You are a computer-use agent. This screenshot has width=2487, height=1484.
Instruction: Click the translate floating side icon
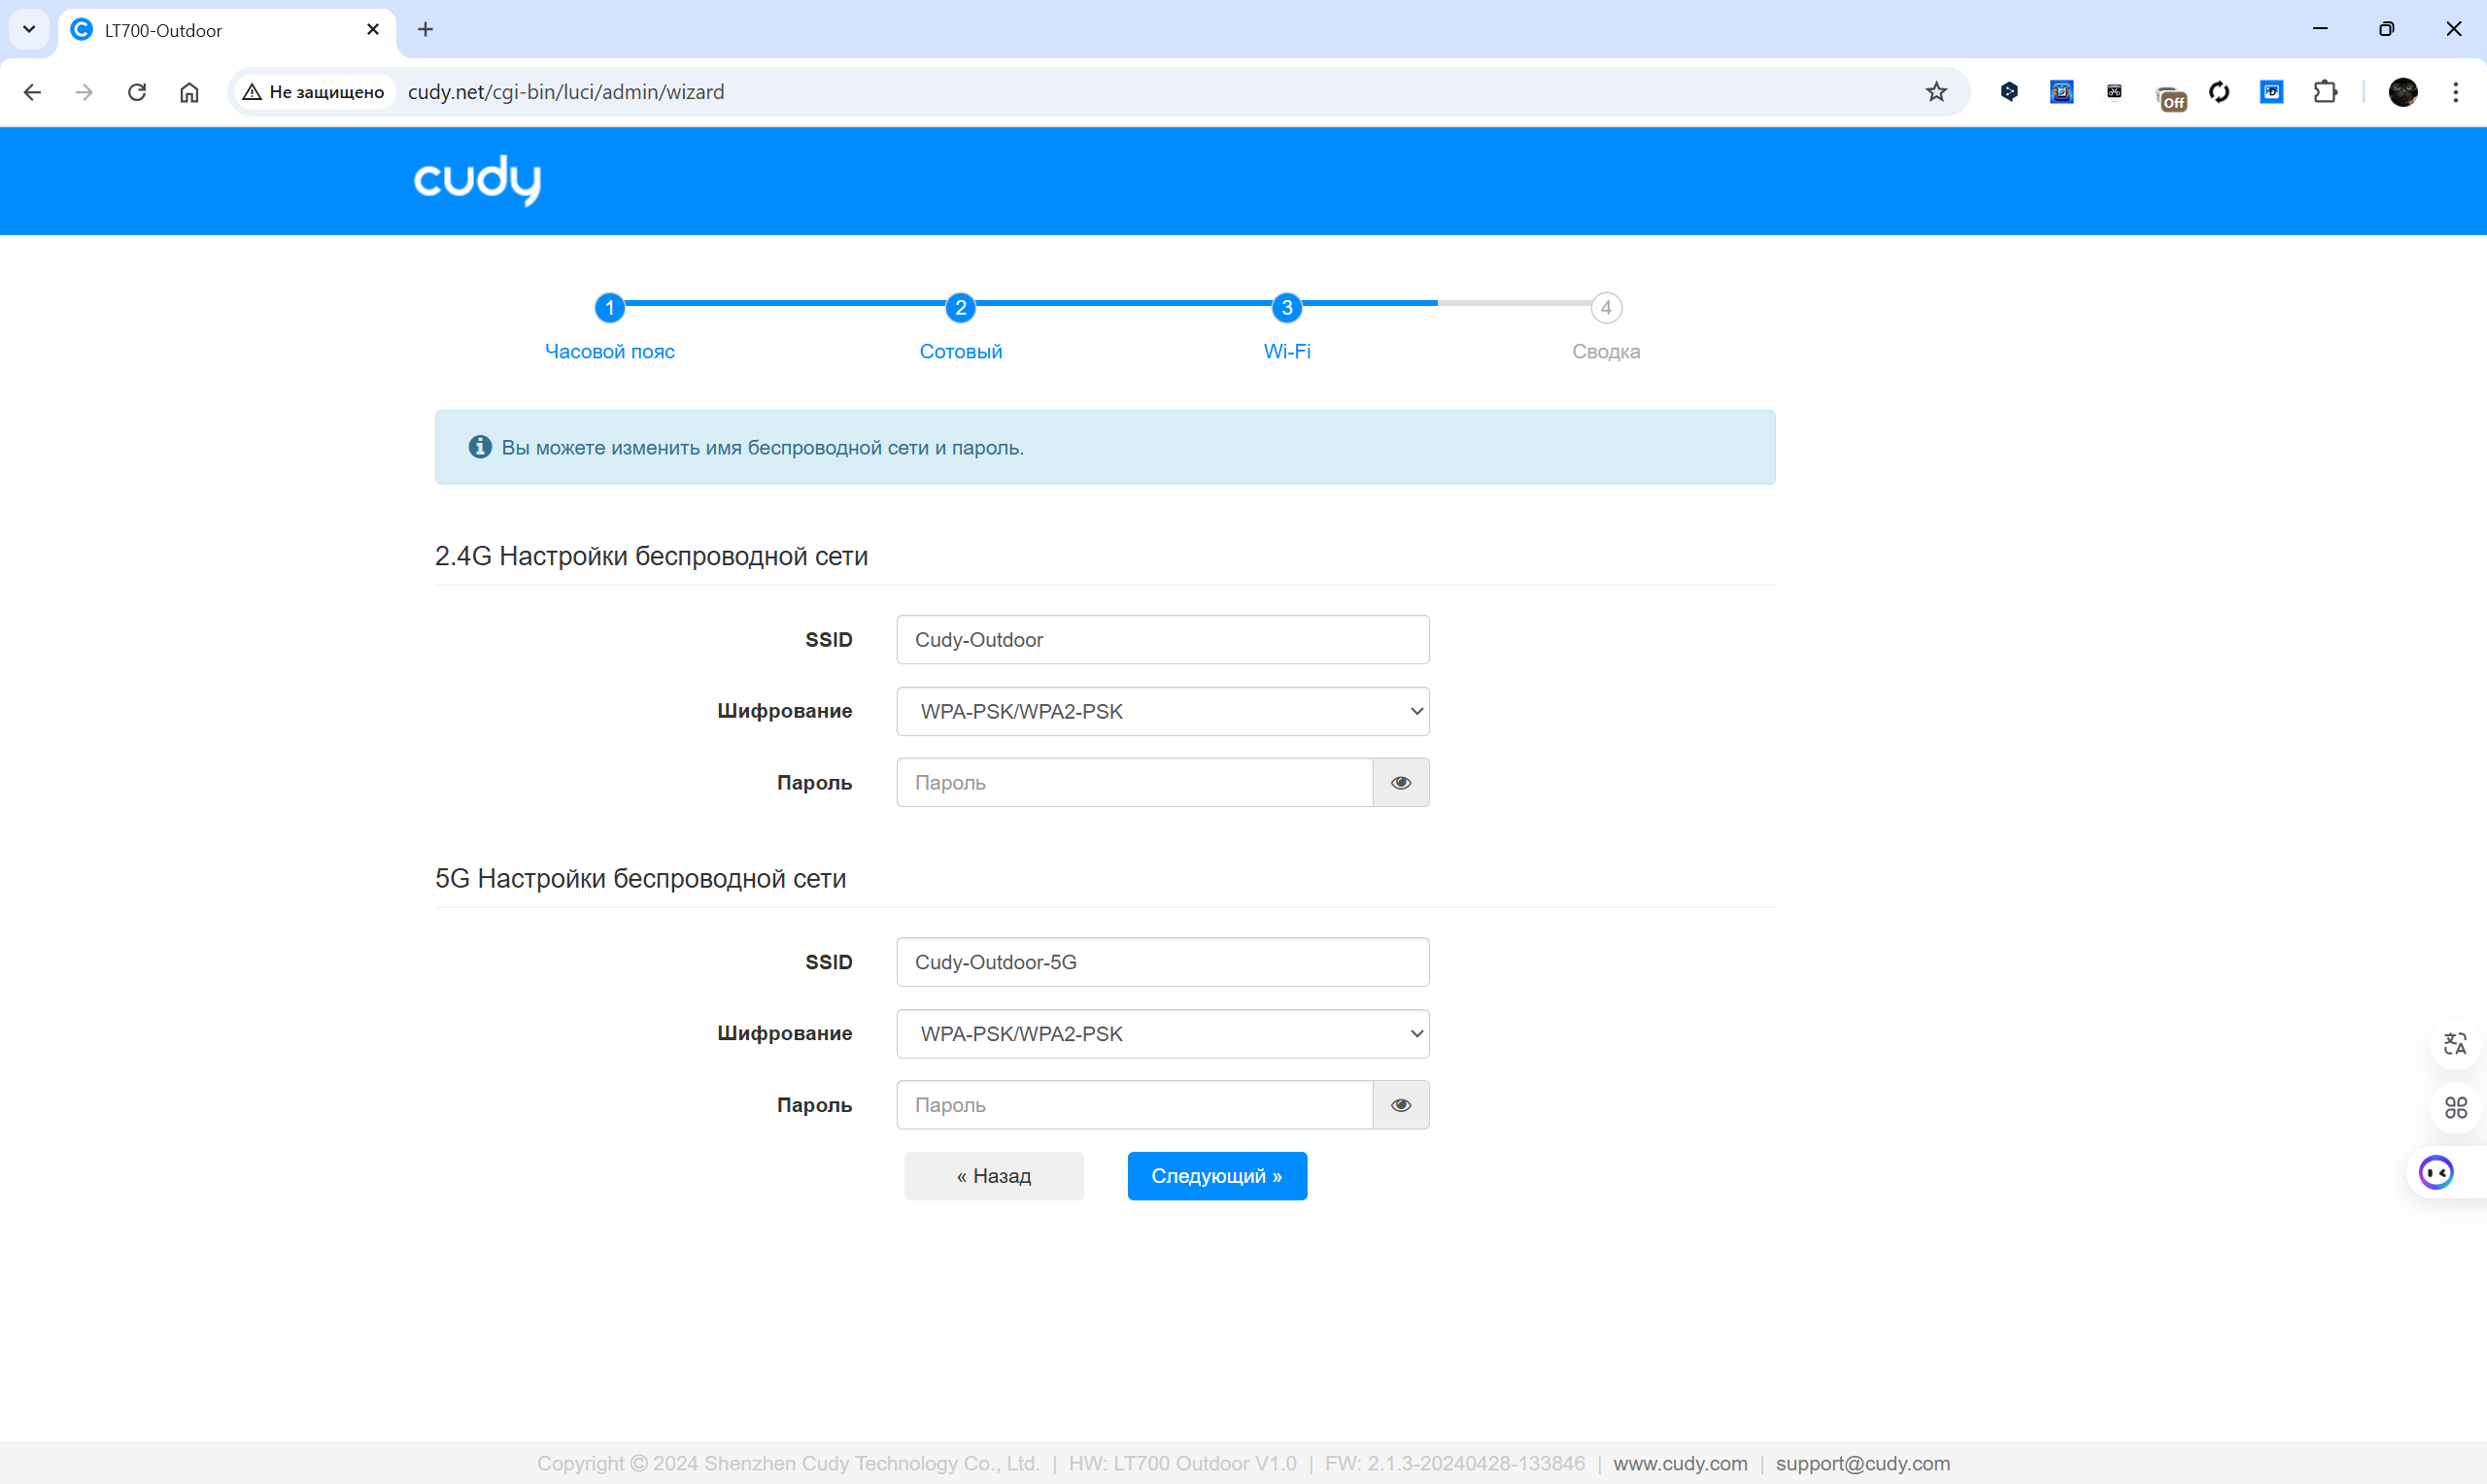point(2455,1044)
